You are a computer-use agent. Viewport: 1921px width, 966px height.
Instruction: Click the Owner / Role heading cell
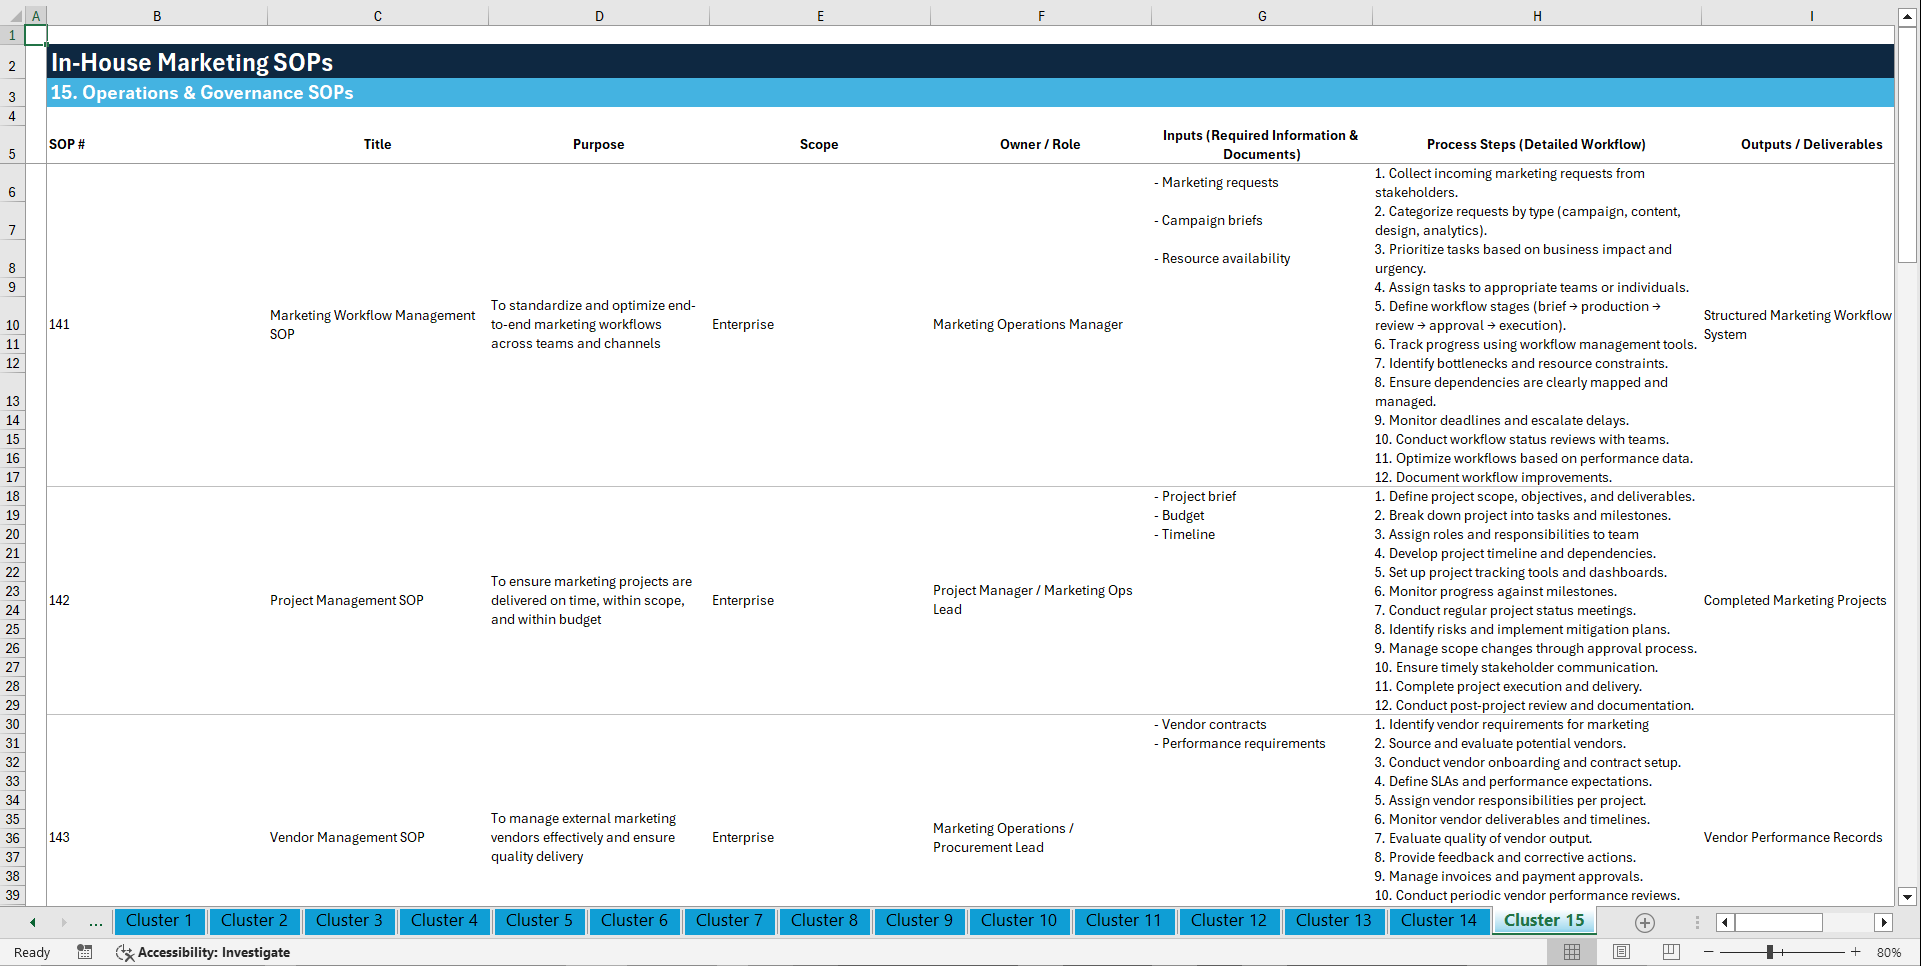tap(1040, 144)
